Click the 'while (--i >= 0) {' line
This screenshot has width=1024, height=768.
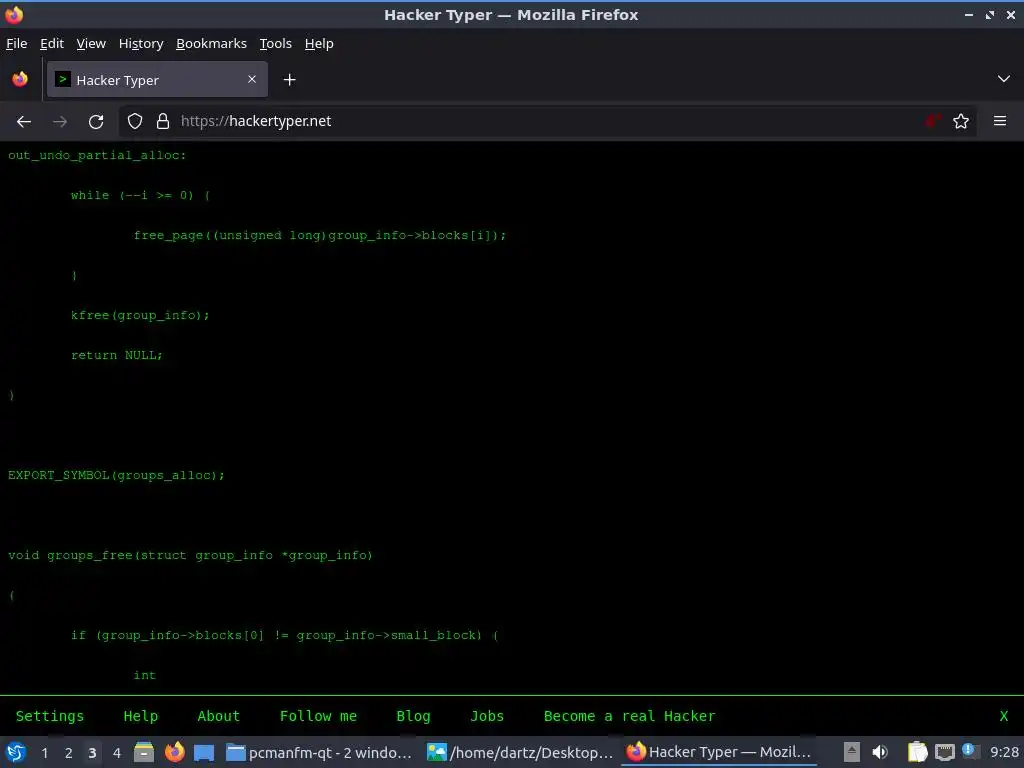coord(140,195)
